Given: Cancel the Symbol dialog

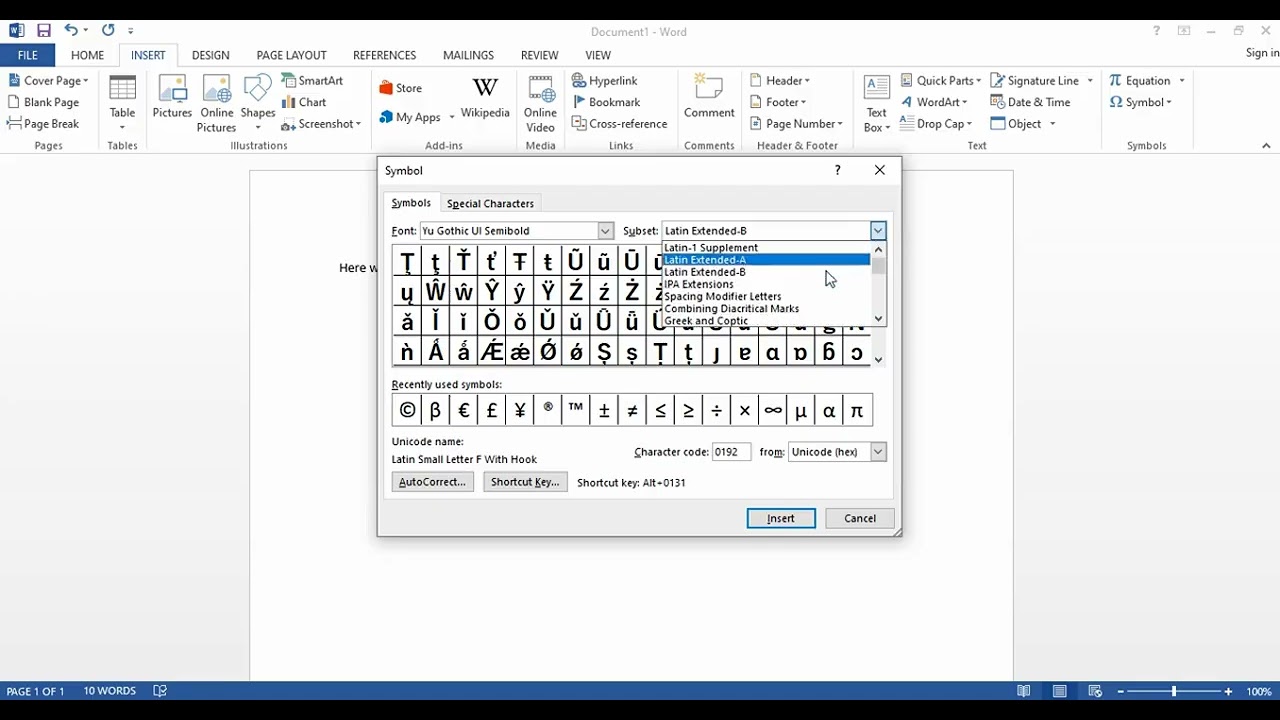Looking at the screenshot, I should pos(860,518).
